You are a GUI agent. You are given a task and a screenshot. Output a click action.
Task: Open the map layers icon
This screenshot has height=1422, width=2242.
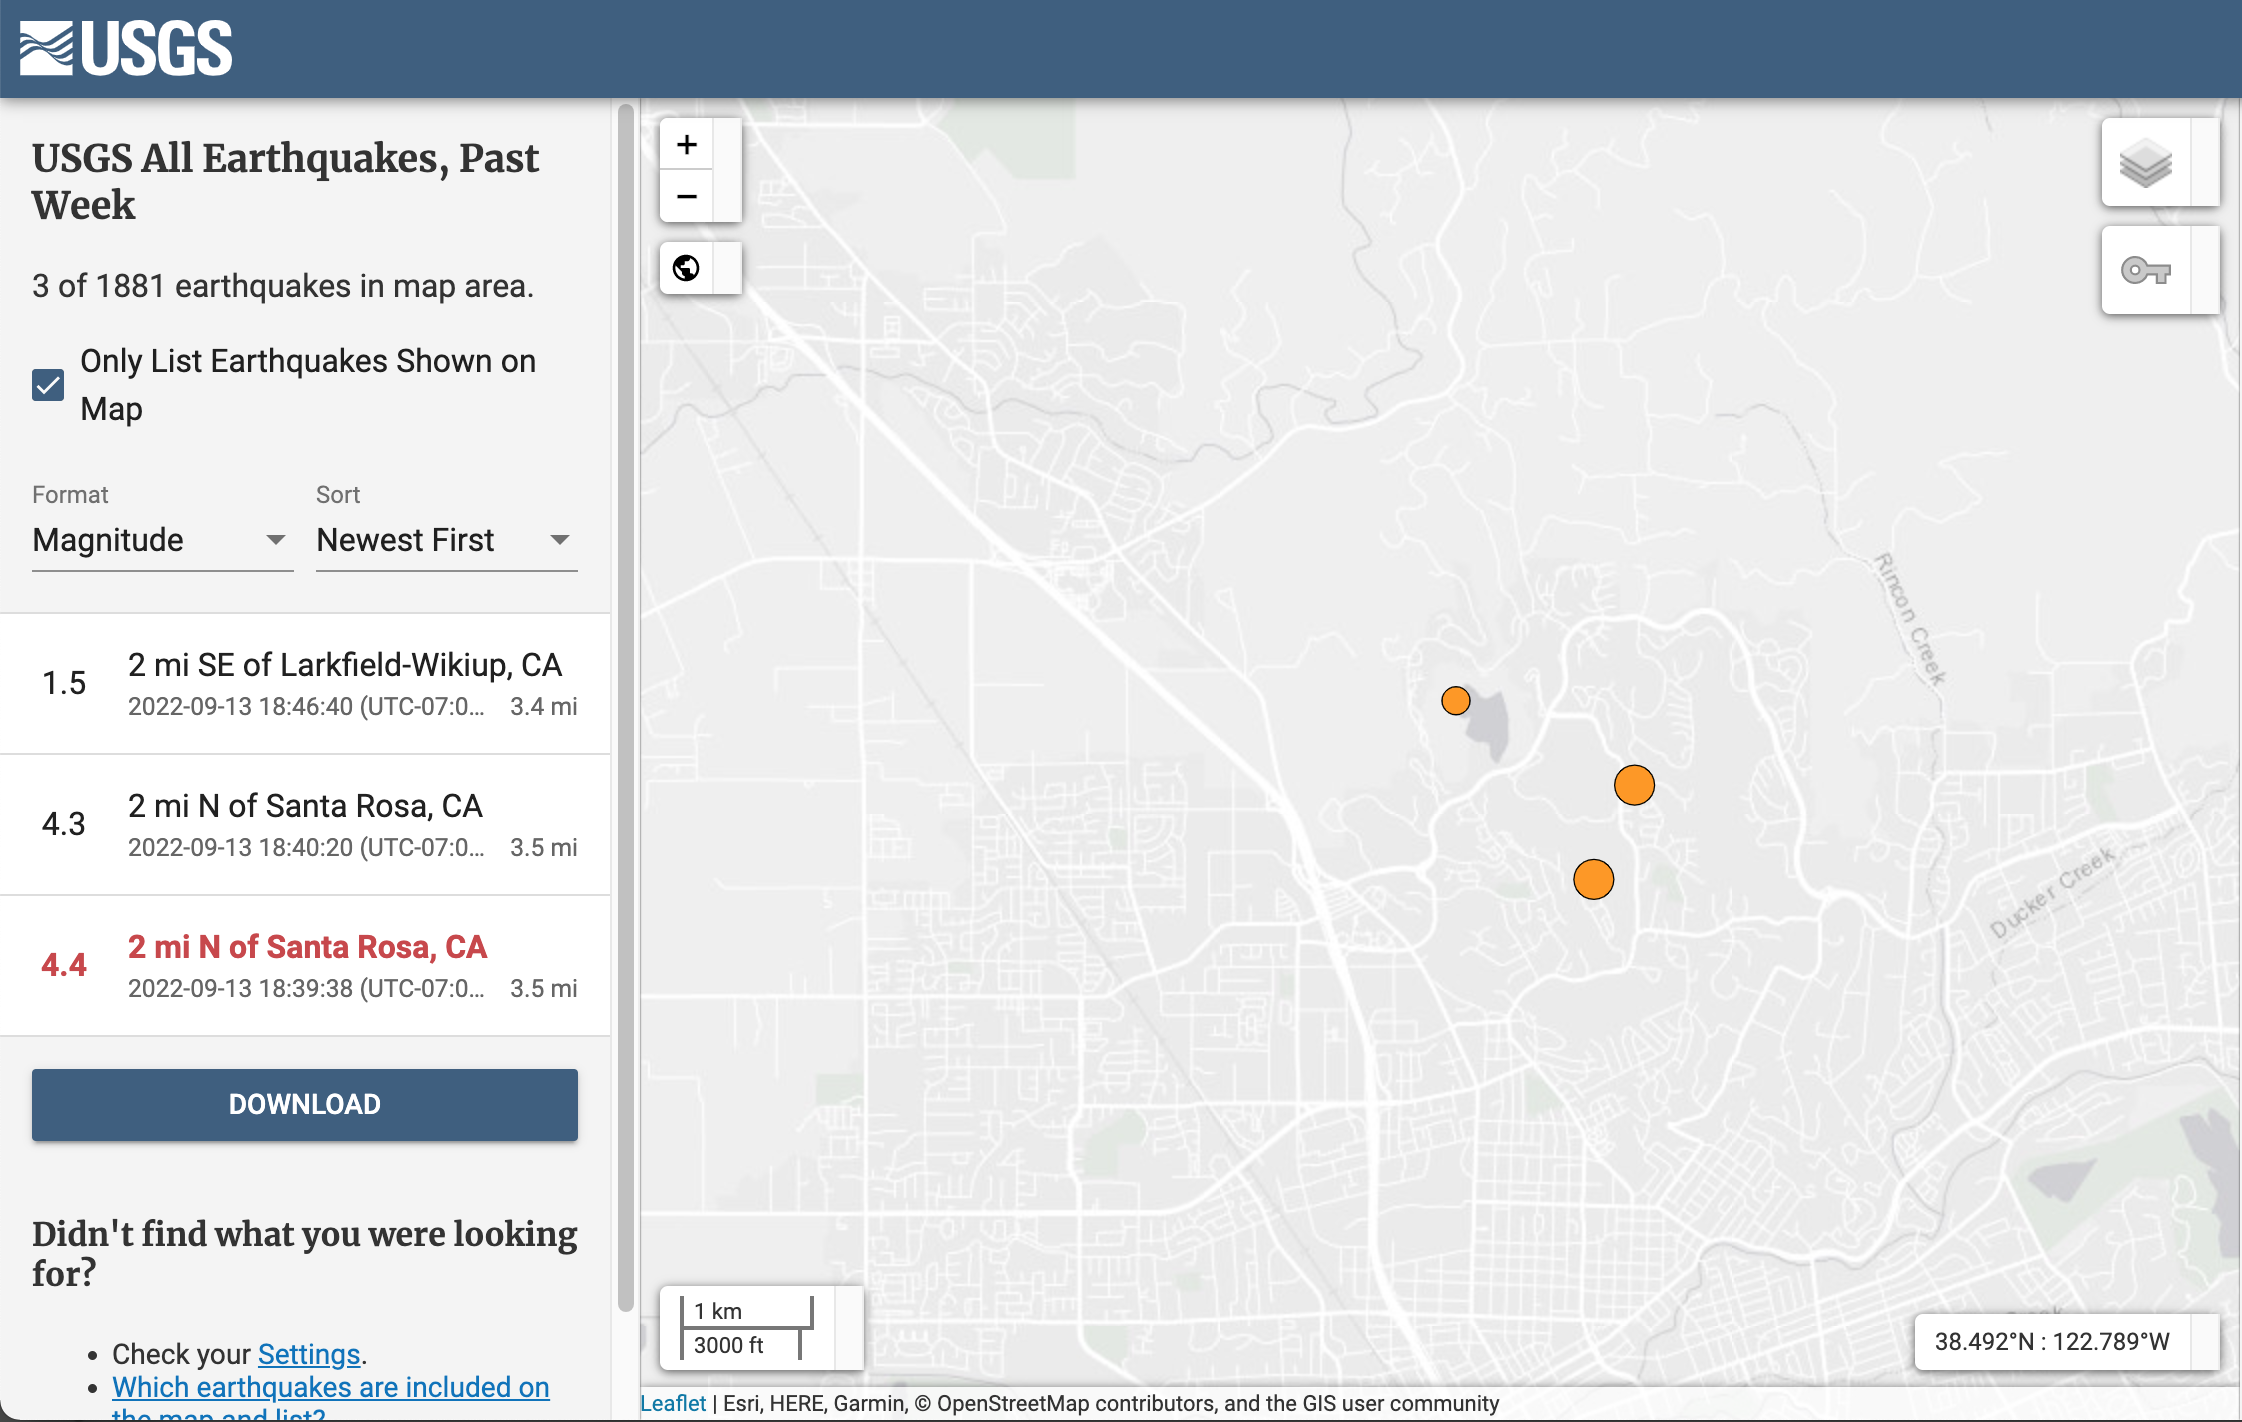2146,164
